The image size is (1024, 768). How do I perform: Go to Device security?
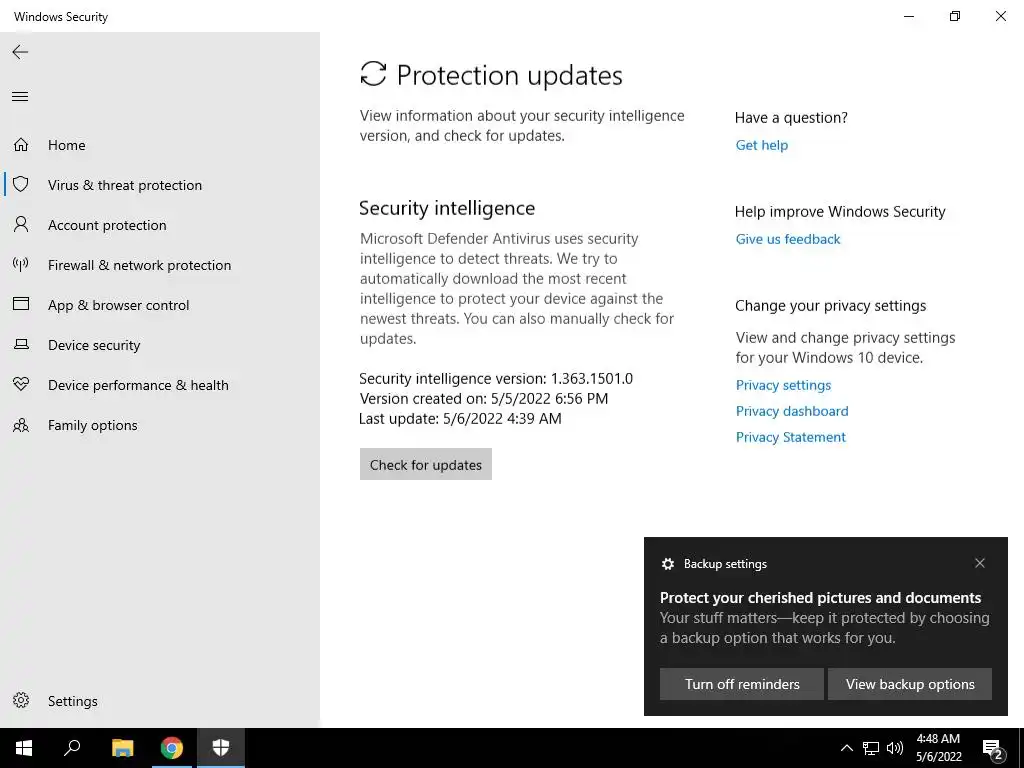click(x=94, y=345)
